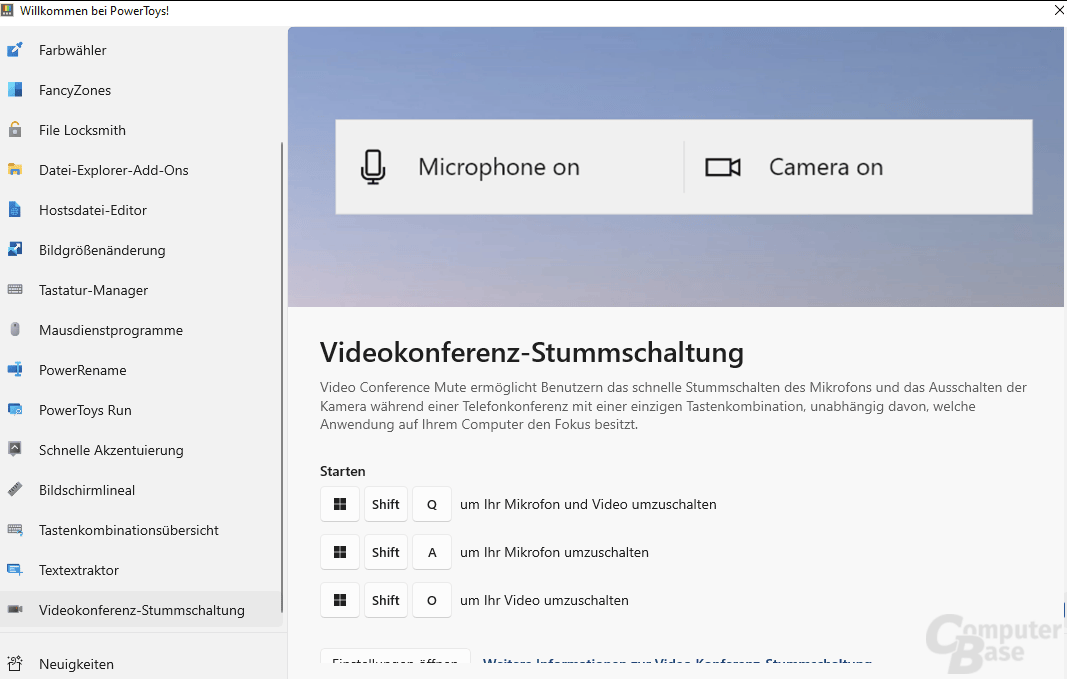Click the Tastatur-Manager keyboard icon

[x=15, y=290]
